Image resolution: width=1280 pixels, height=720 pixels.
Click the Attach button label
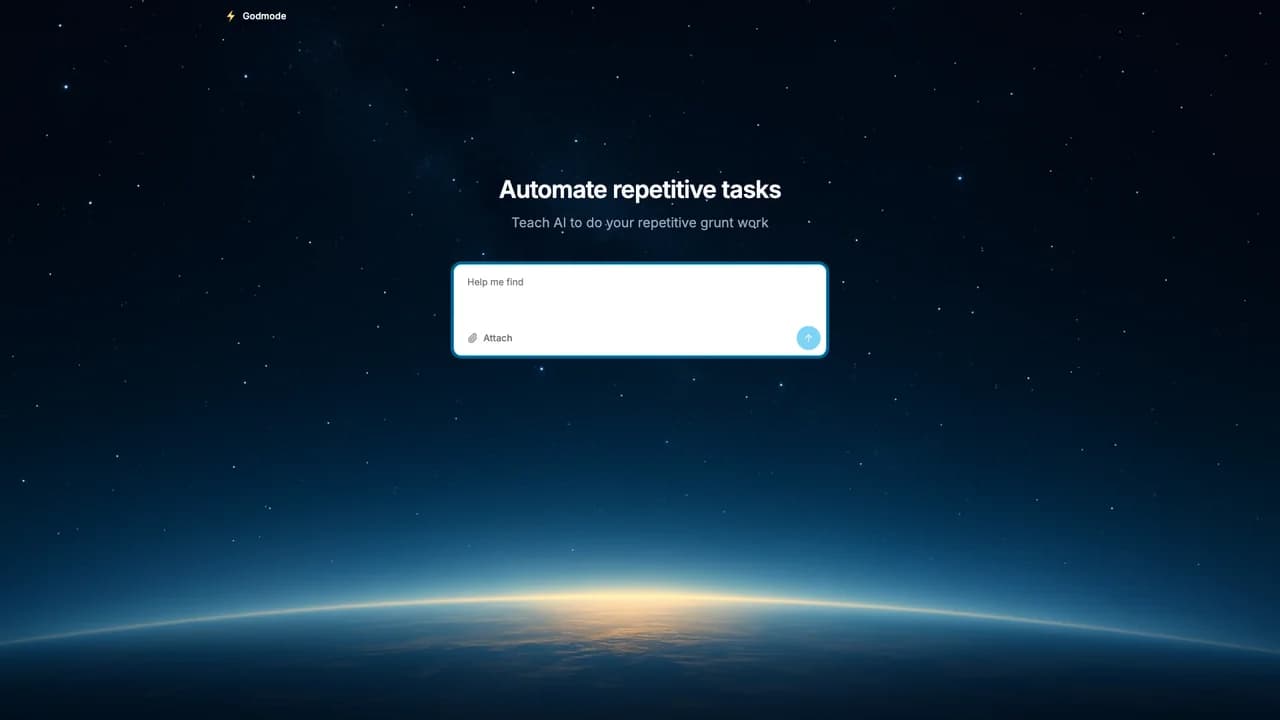[497, 338]
